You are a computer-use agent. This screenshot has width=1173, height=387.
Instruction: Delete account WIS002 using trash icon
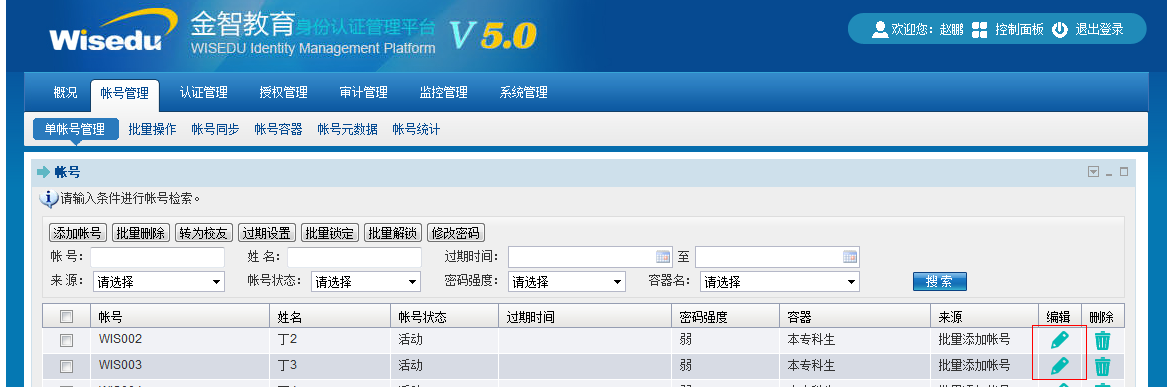point(1103,341)
